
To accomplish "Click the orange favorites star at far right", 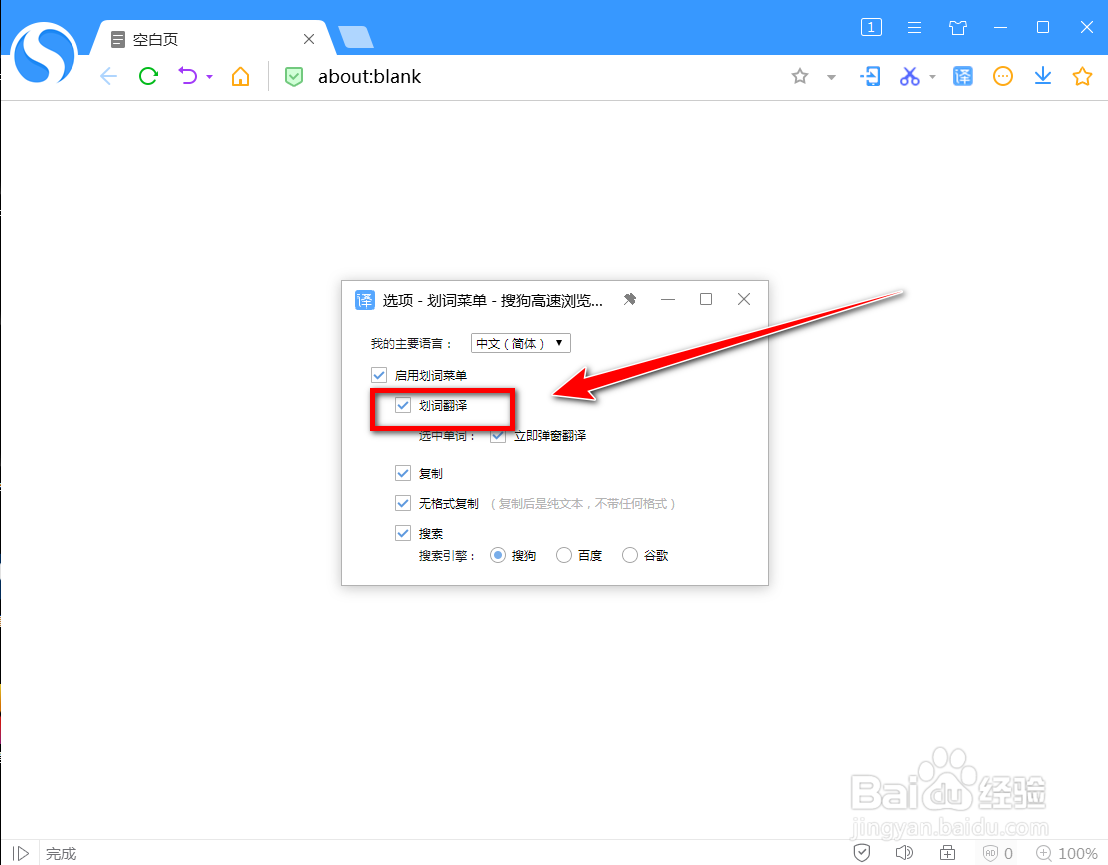I will 1082,76.
